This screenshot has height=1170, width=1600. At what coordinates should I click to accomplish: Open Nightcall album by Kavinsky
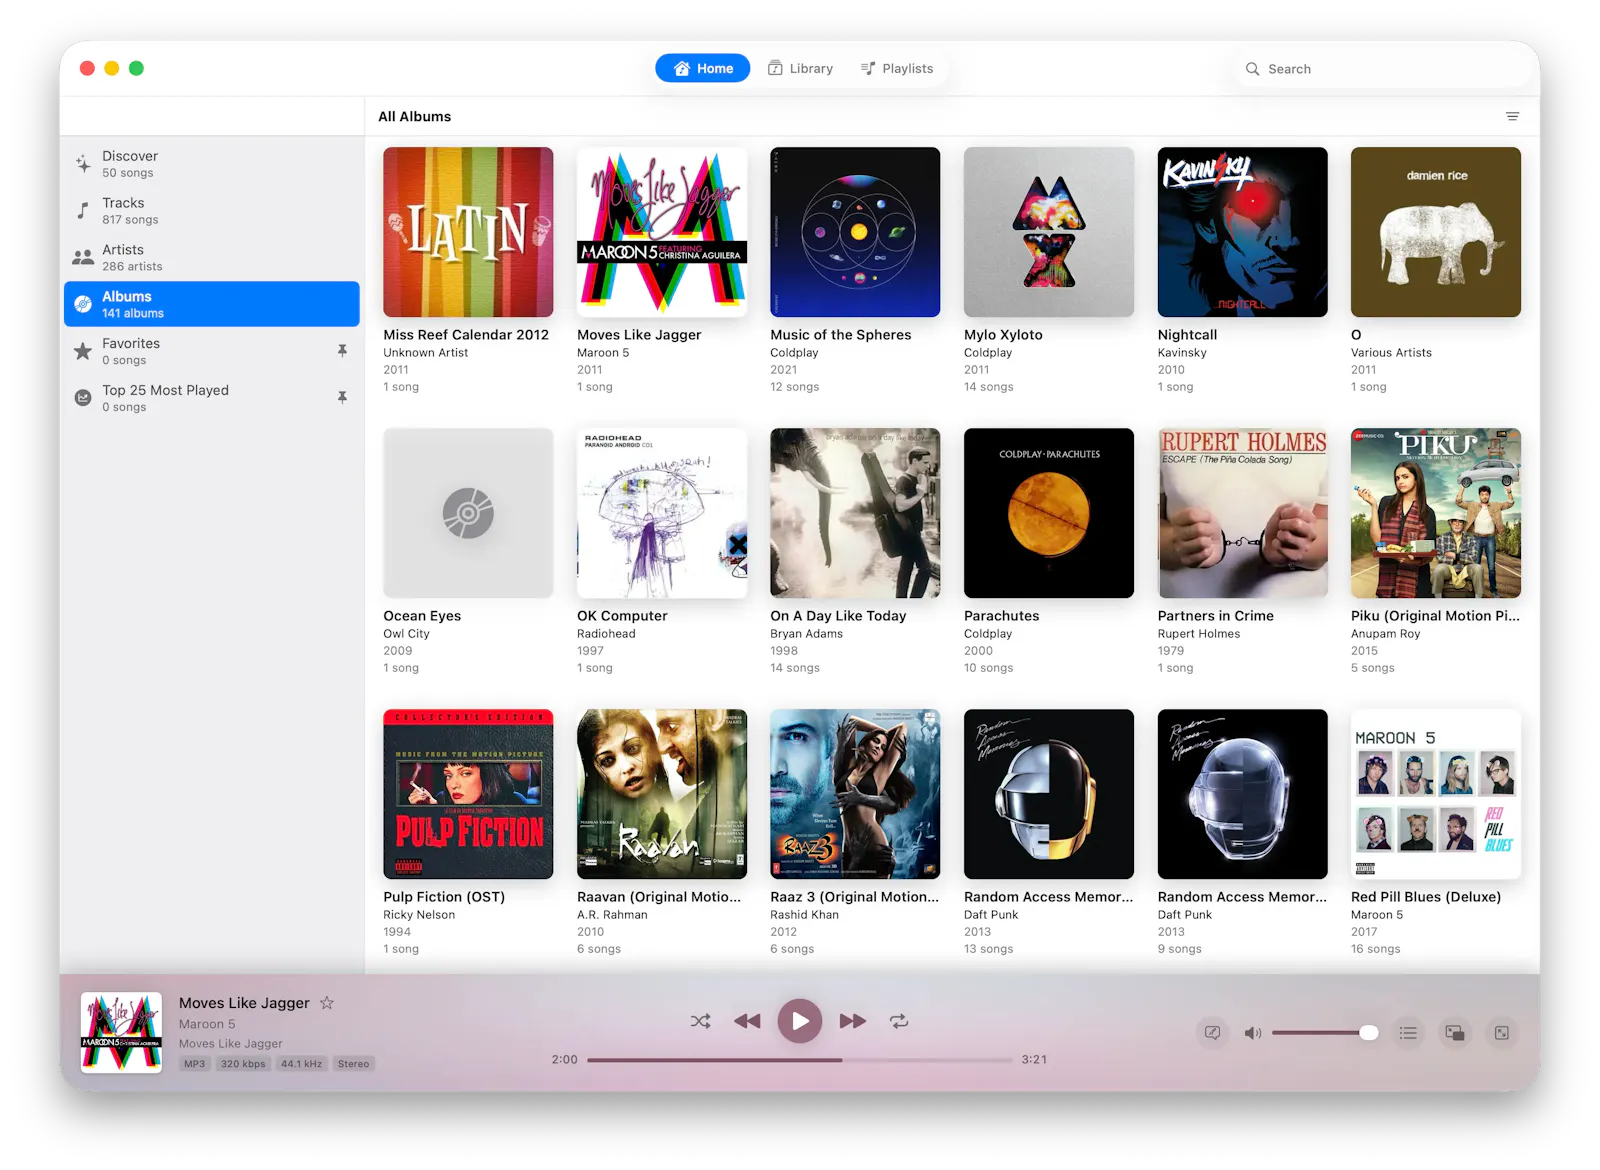[x=1243, y=232]
